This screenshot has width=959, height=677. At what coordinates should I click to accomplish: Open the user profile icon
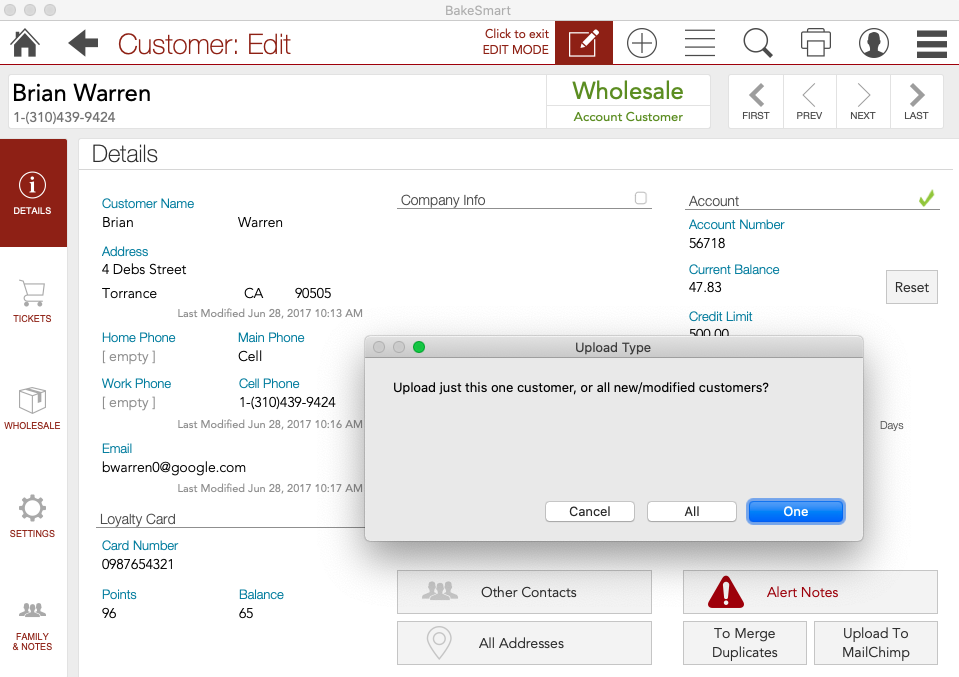[x=873, y=43]
